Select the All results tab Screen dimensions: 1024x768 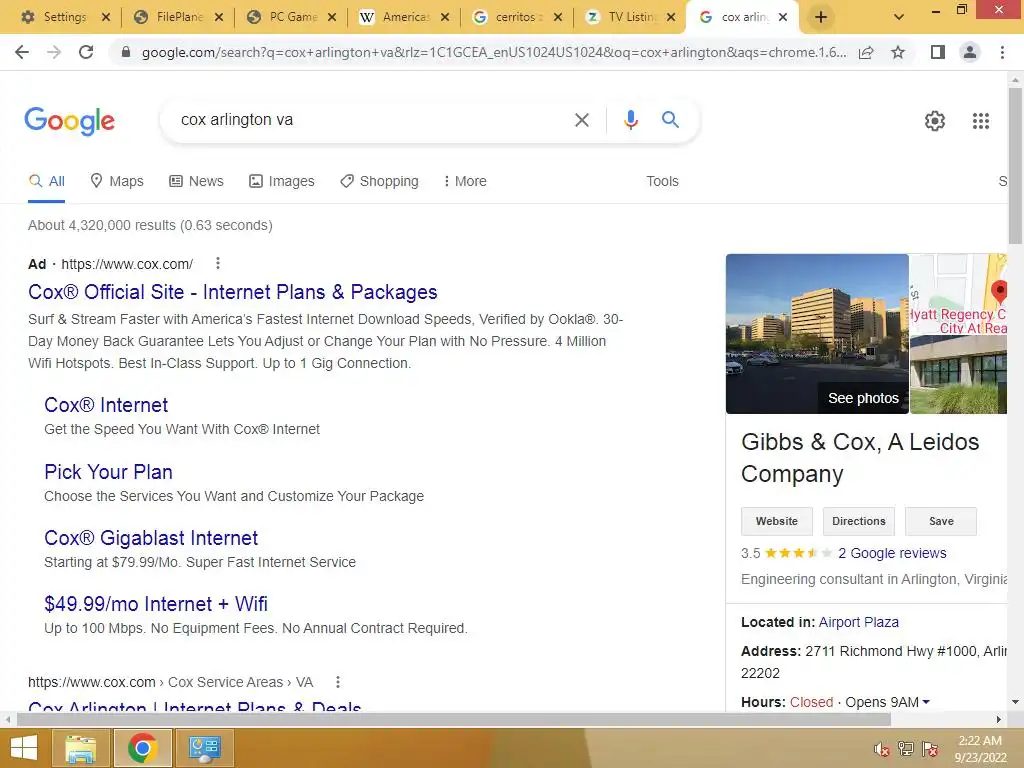pyautogui.click(x=46, y=182)
